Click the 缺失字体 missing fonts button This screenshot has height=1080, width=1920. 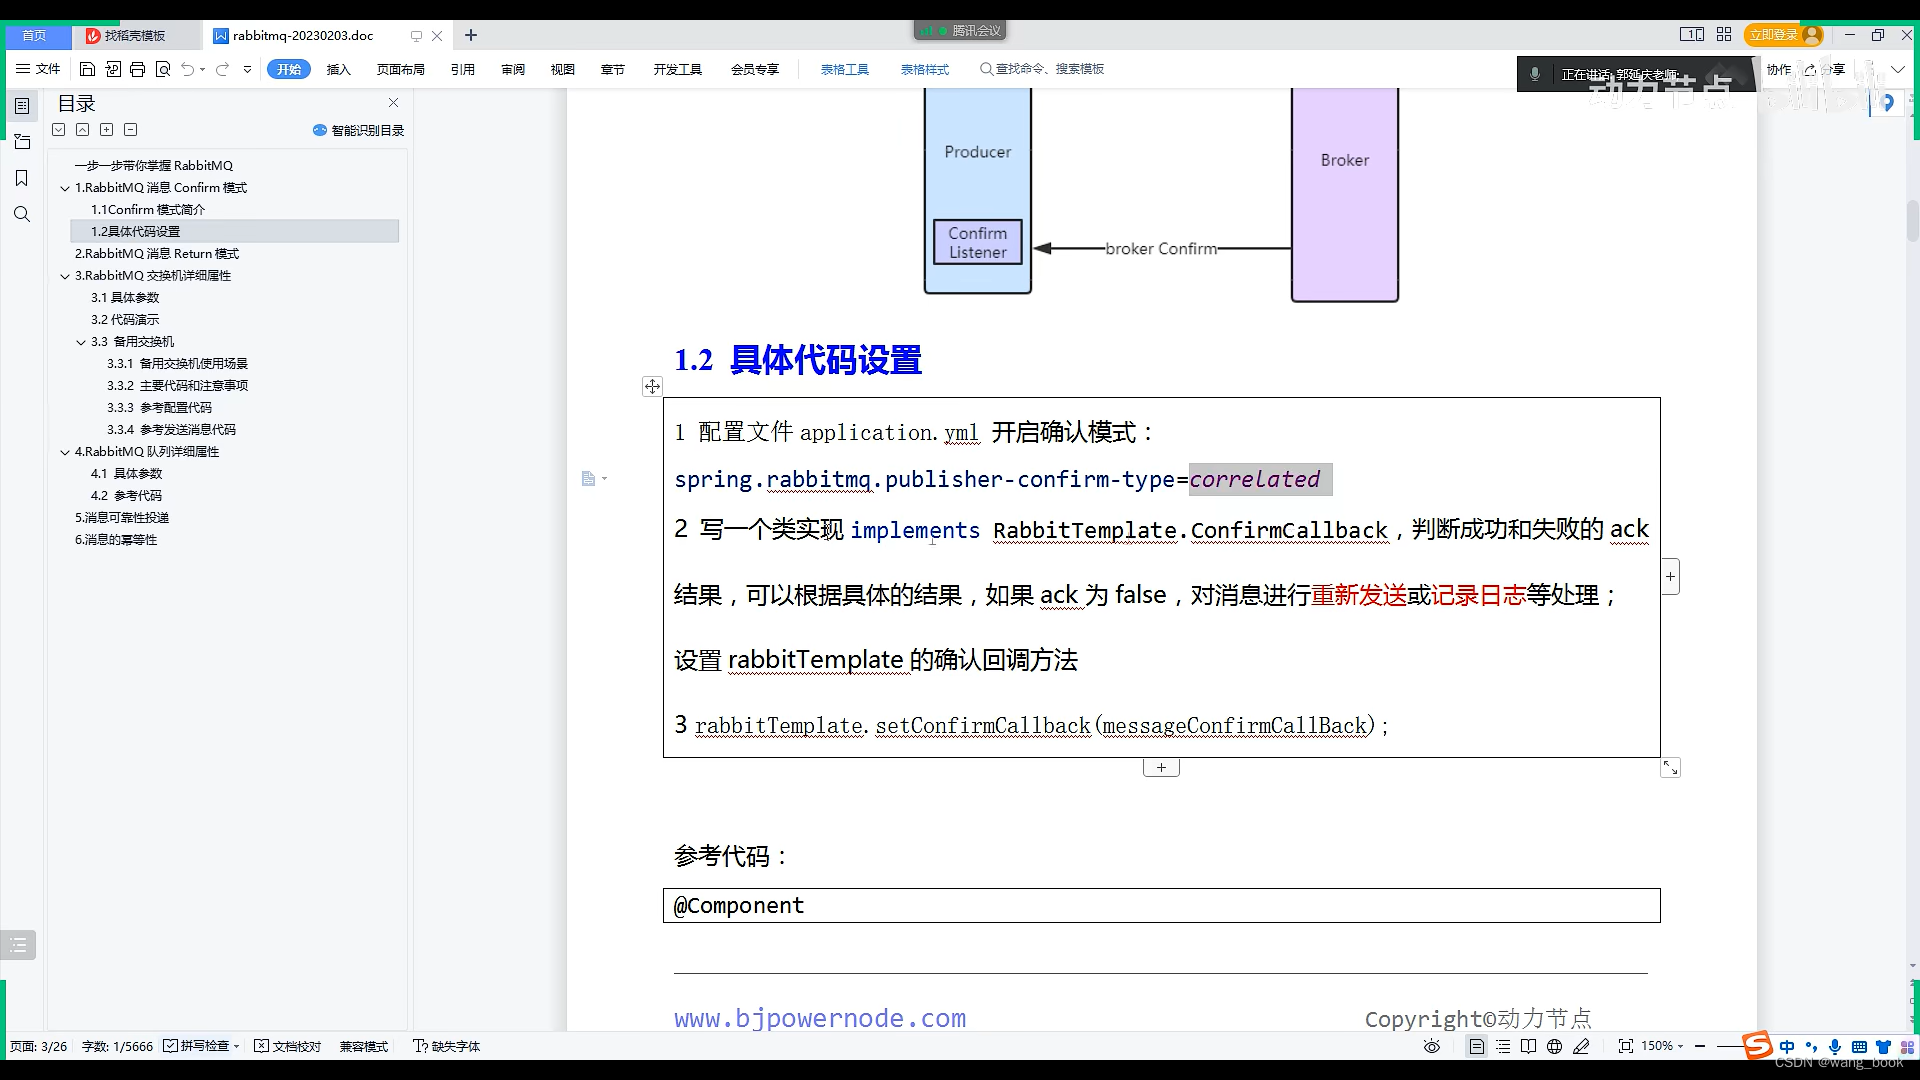pos(447,1046)
